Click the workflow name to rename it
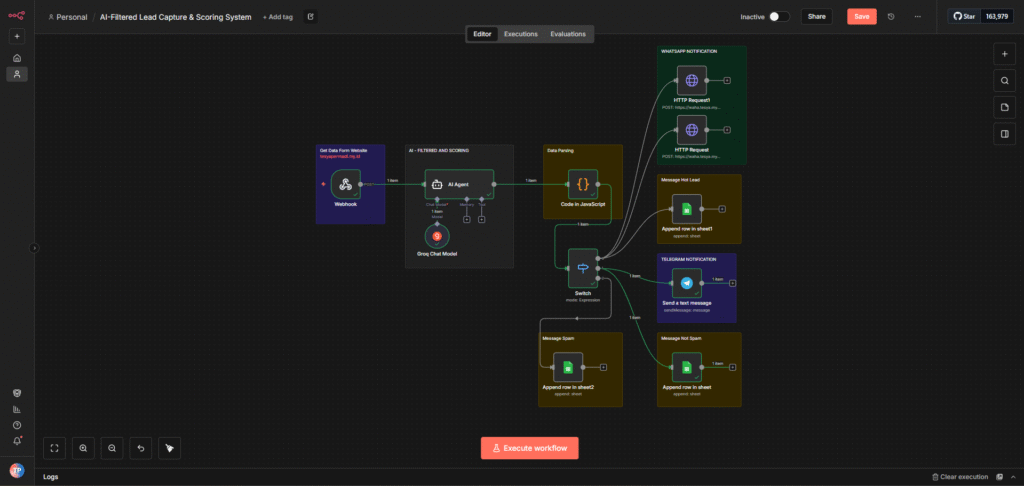Image resolution: width=1024 pixels, height=486 pixels. click(176, 17)
